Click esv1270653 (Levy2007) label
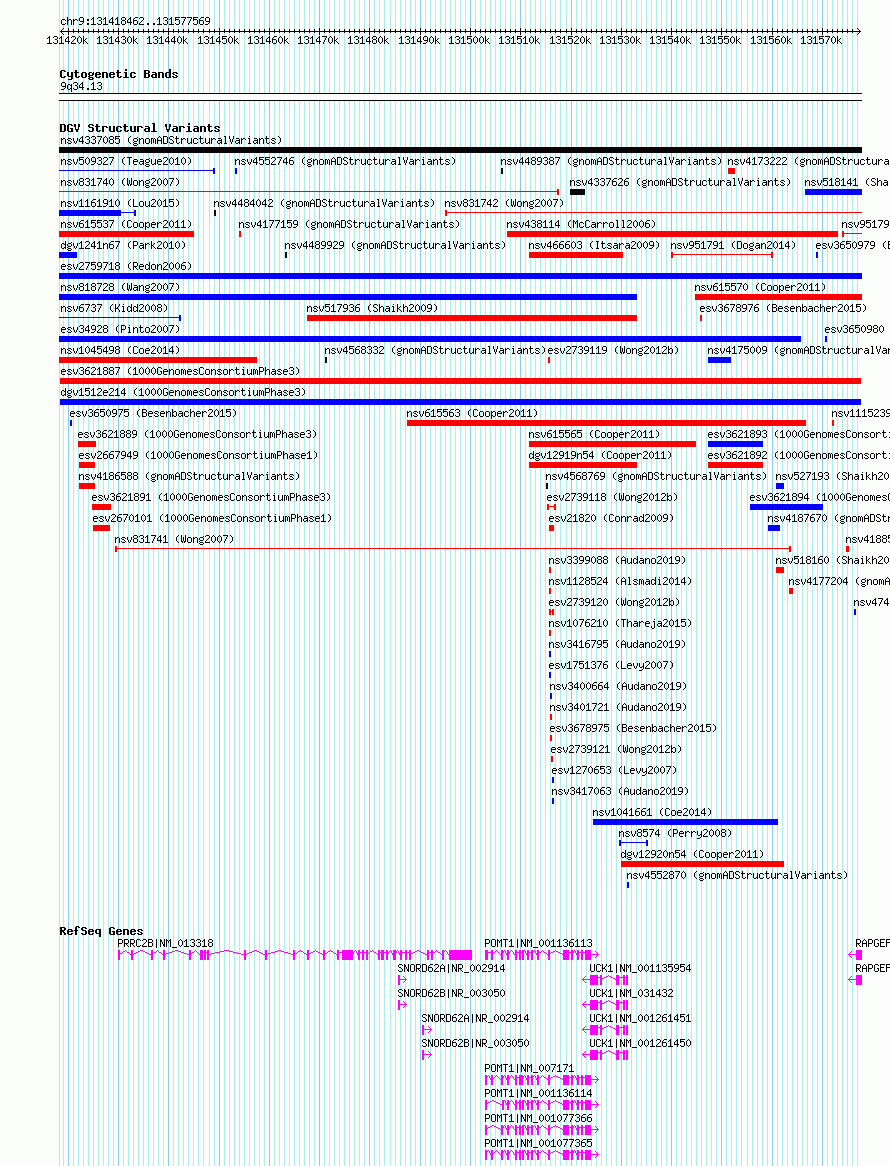890x1166 pixels. [614, 770]
